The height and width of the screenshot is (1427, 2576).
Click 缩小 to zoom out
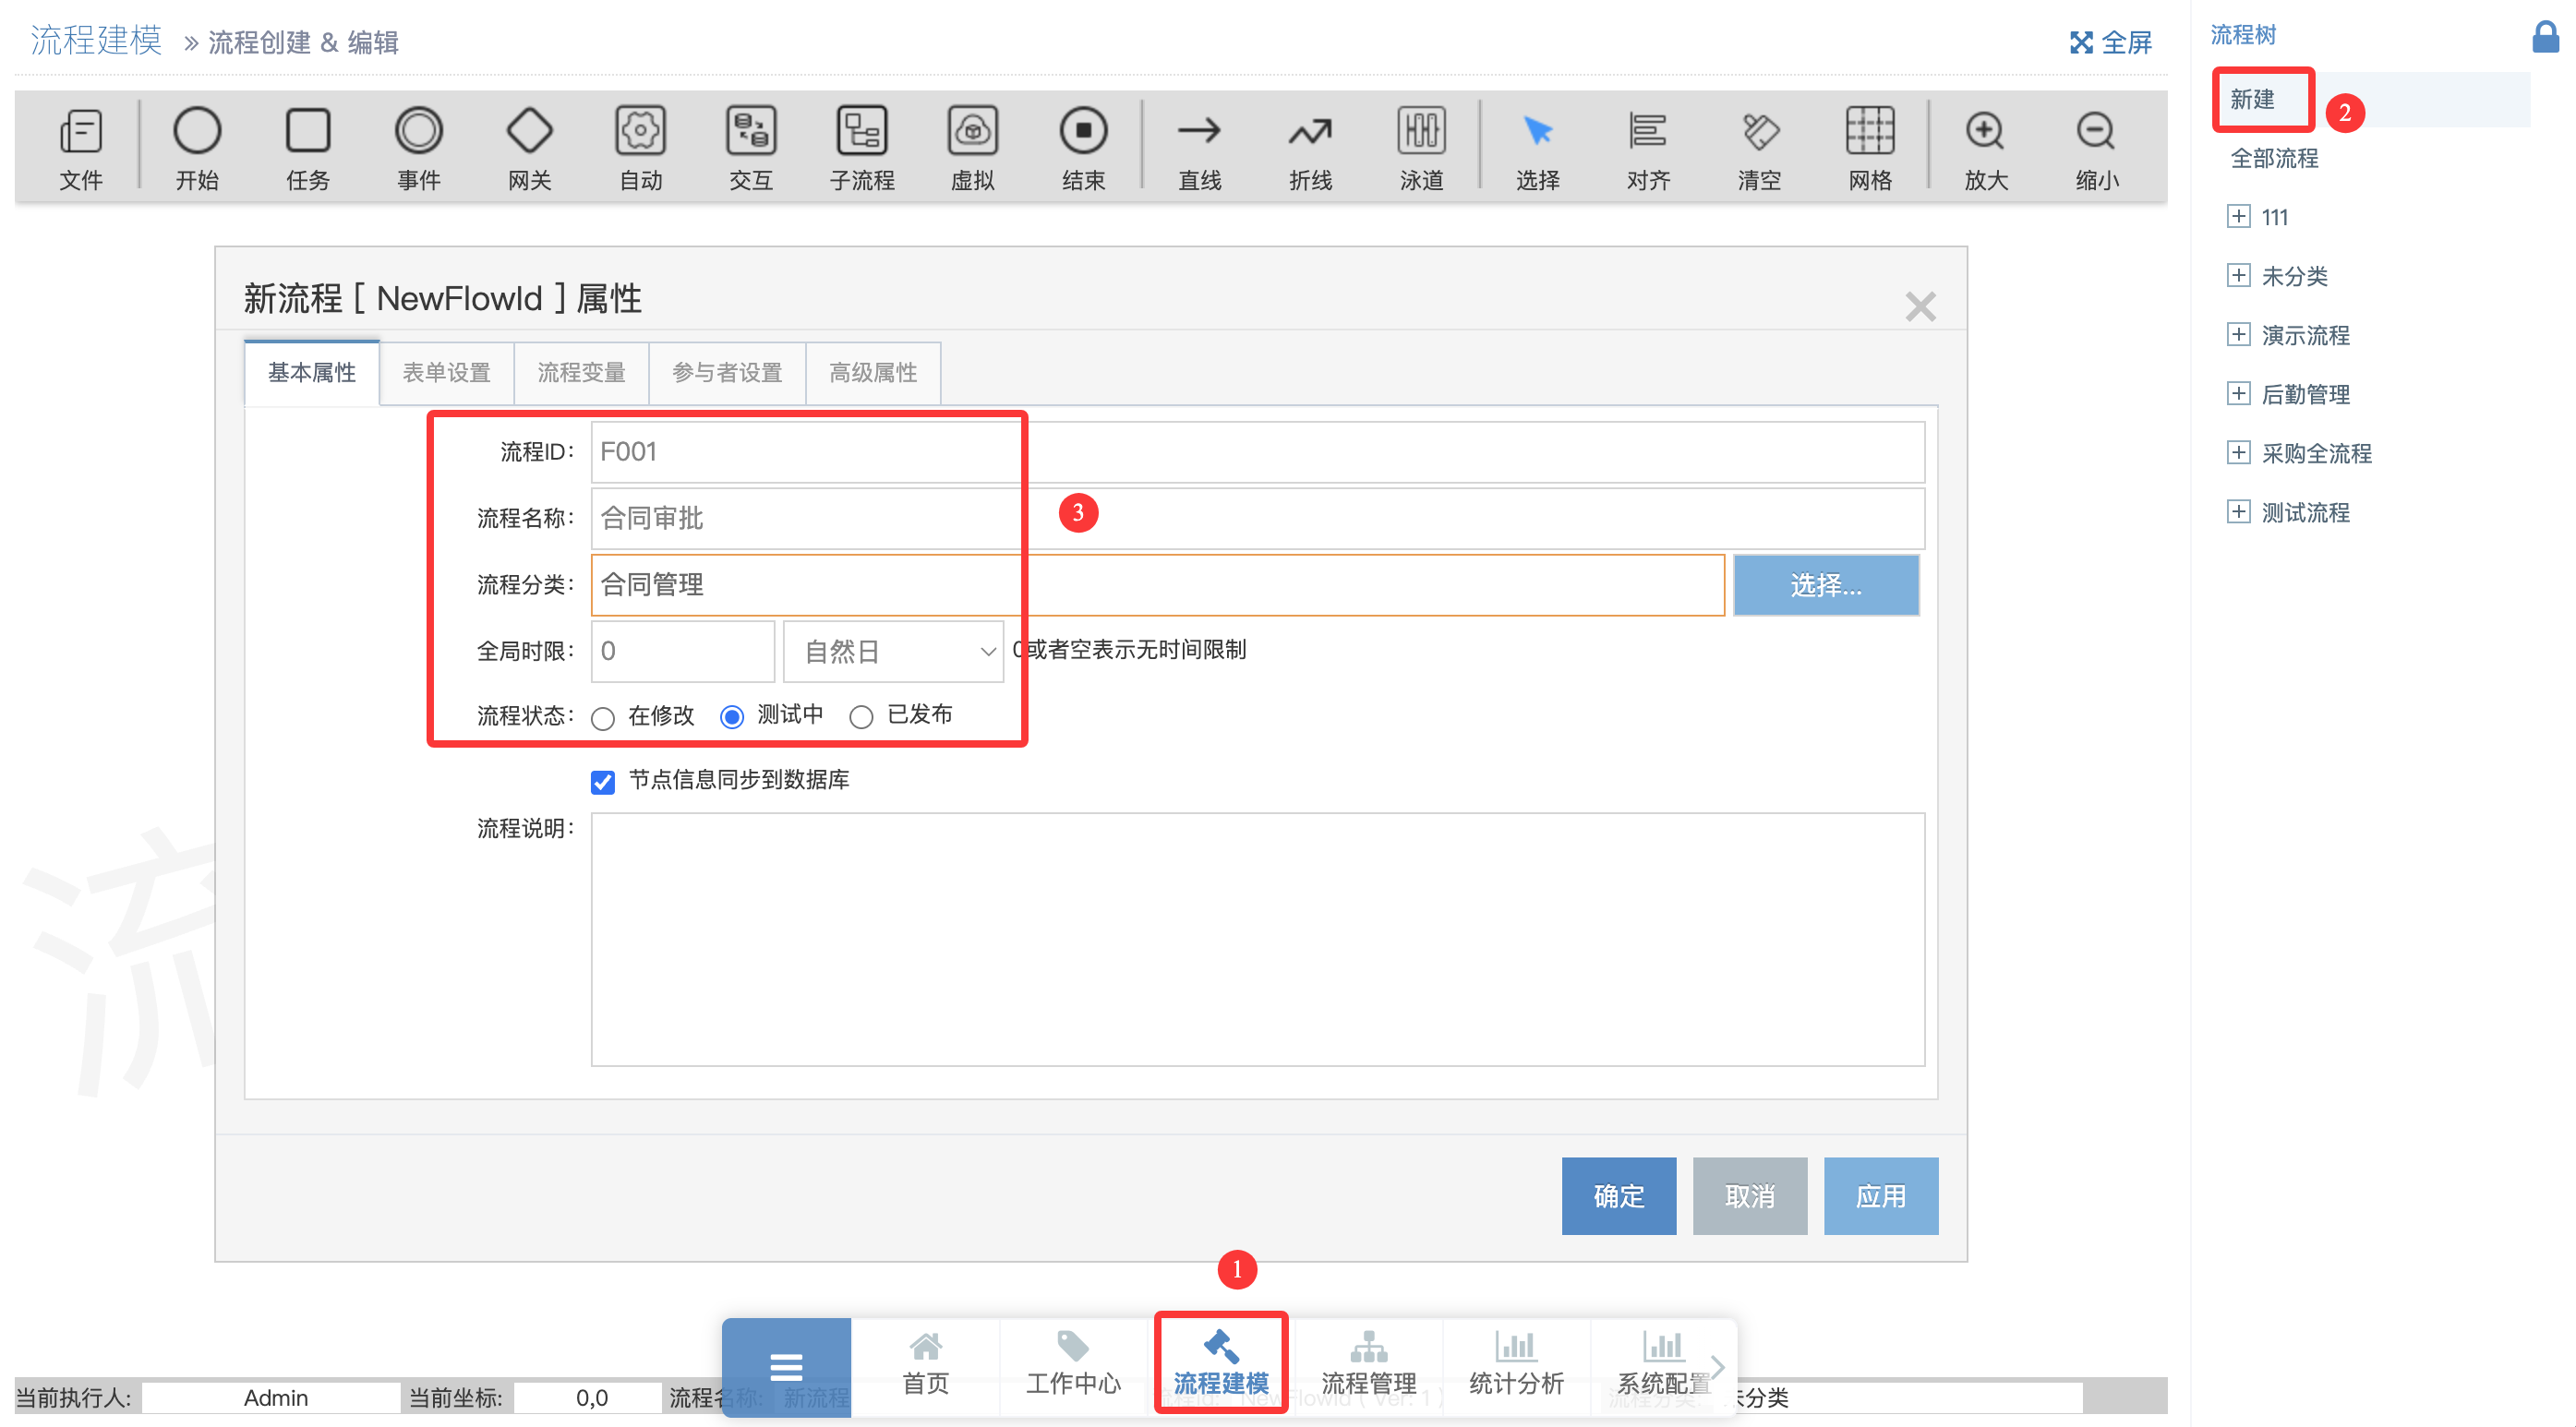pos(2098,150)
